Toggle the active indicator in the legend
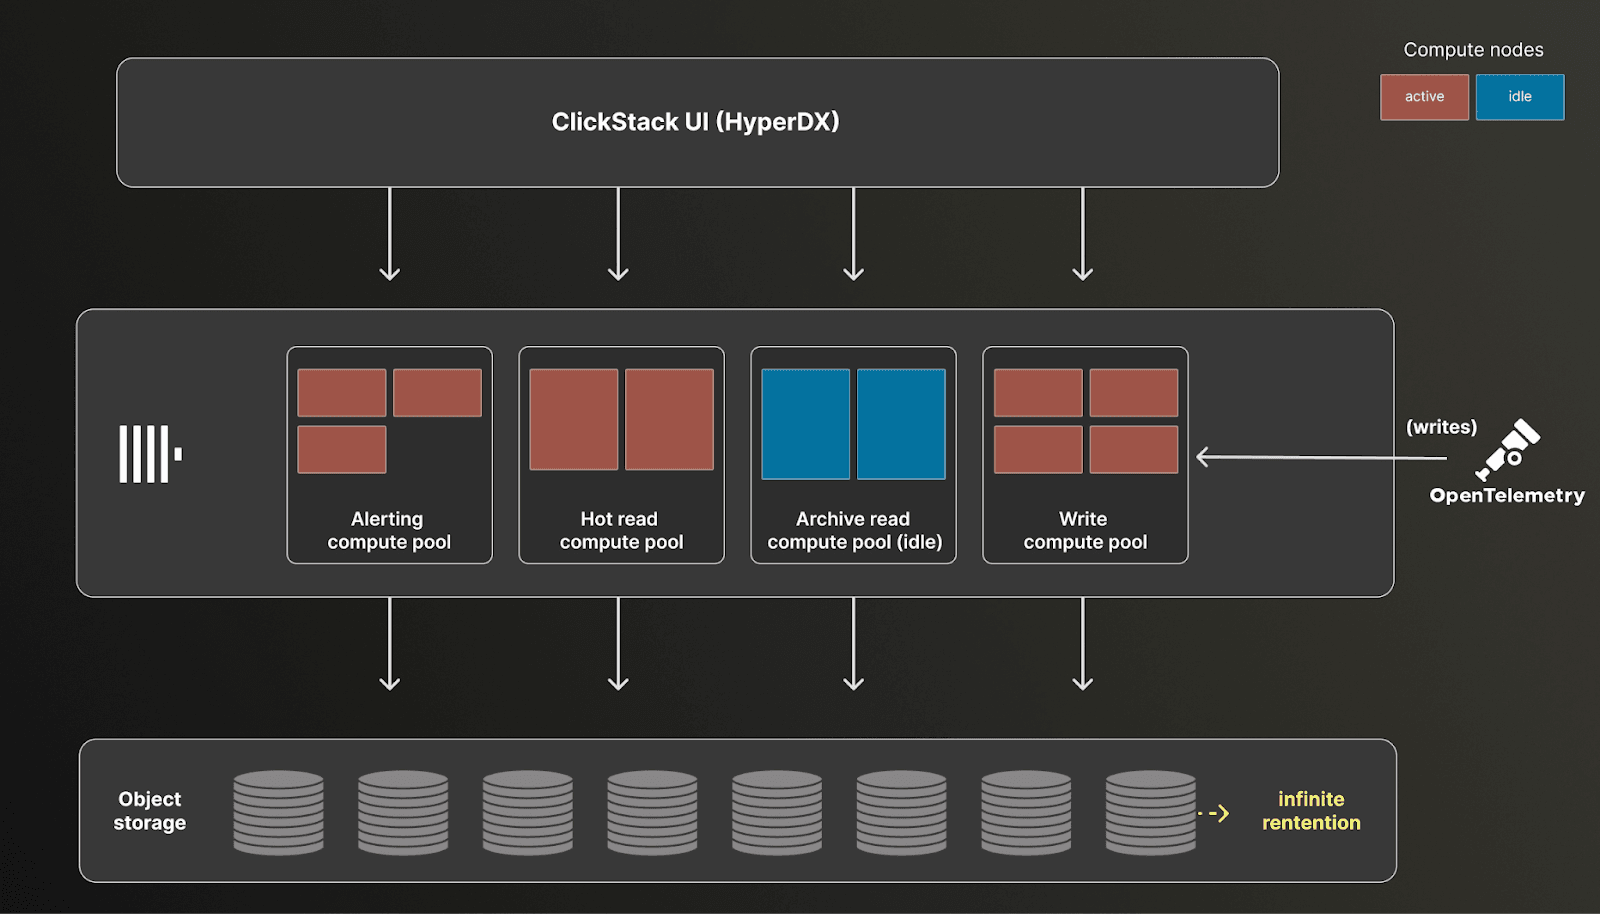 [x=1424, y=97]
